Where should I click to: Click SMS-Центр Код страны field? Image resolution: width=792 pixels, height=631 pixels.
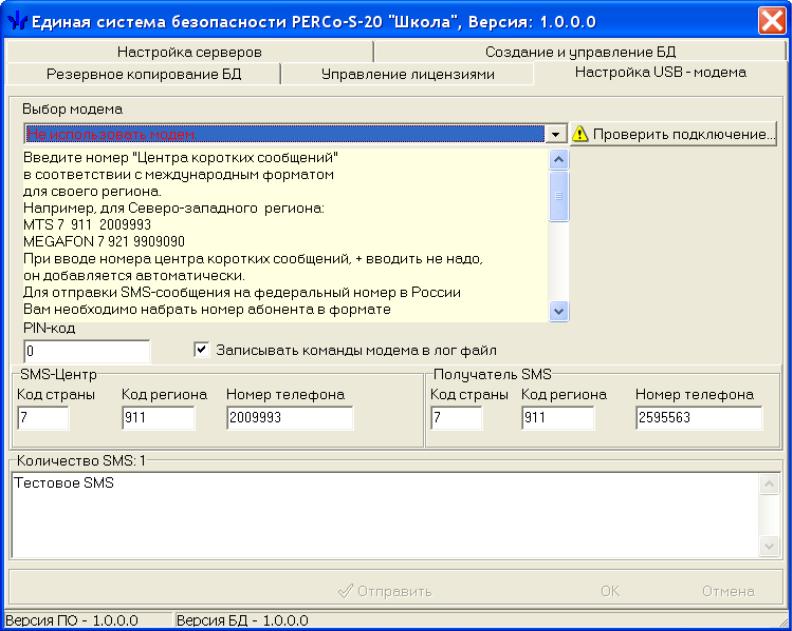point(42,418)
